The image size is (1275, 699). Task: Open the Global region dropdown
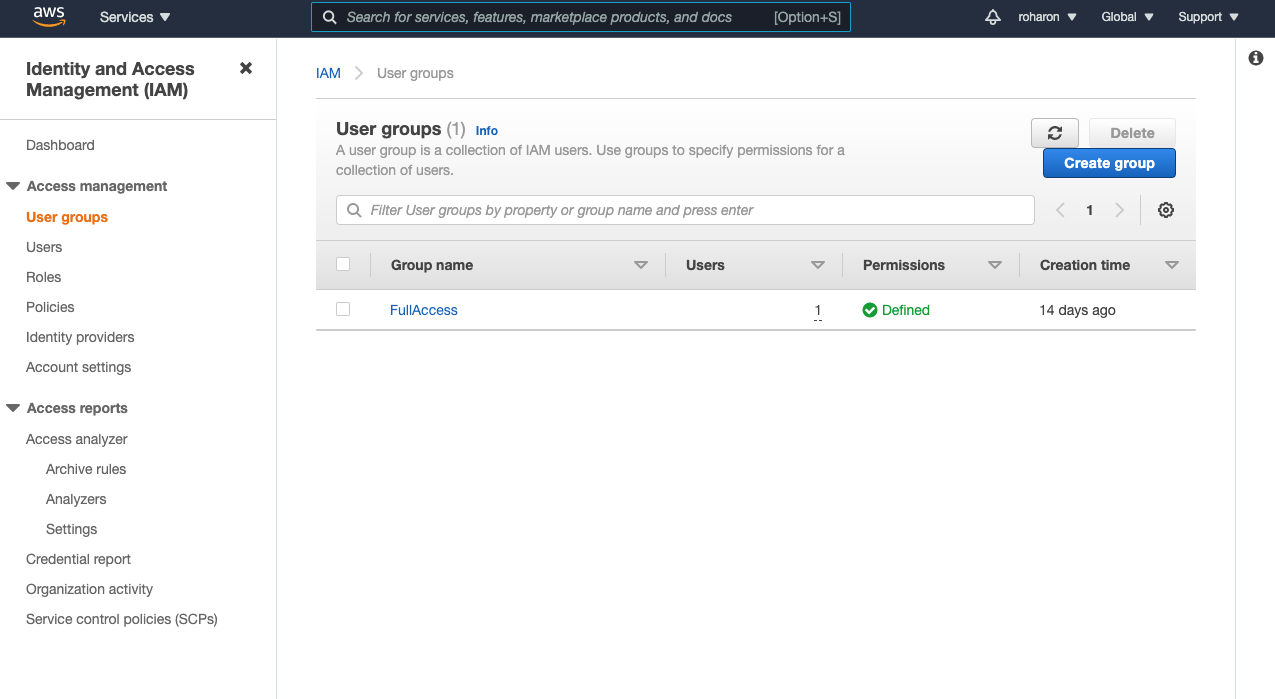[x=1127, y=17]
